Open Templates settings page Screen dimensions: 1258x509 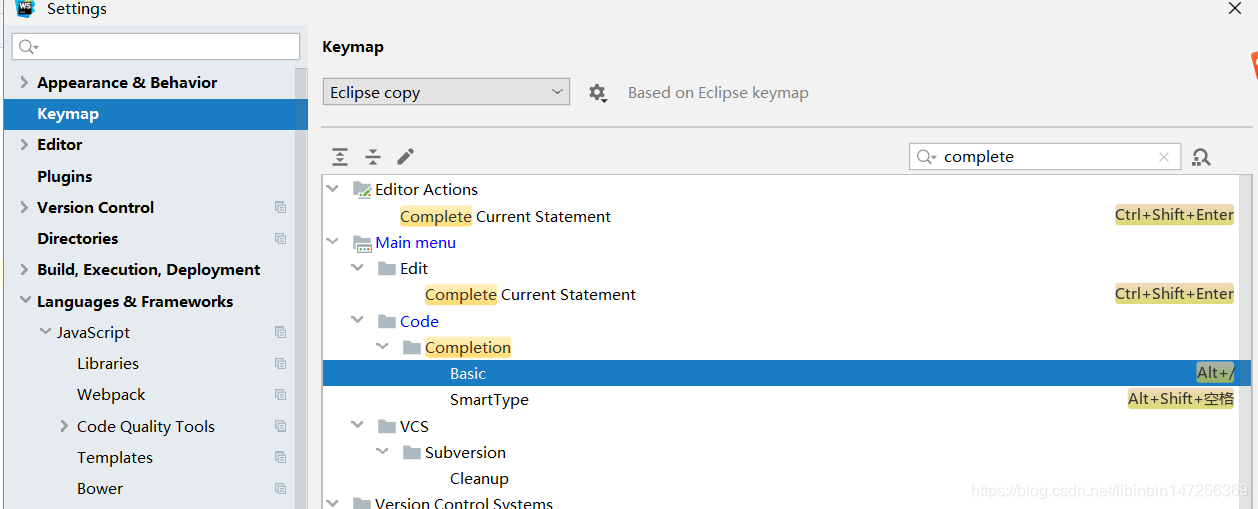(x=115, y=457)
